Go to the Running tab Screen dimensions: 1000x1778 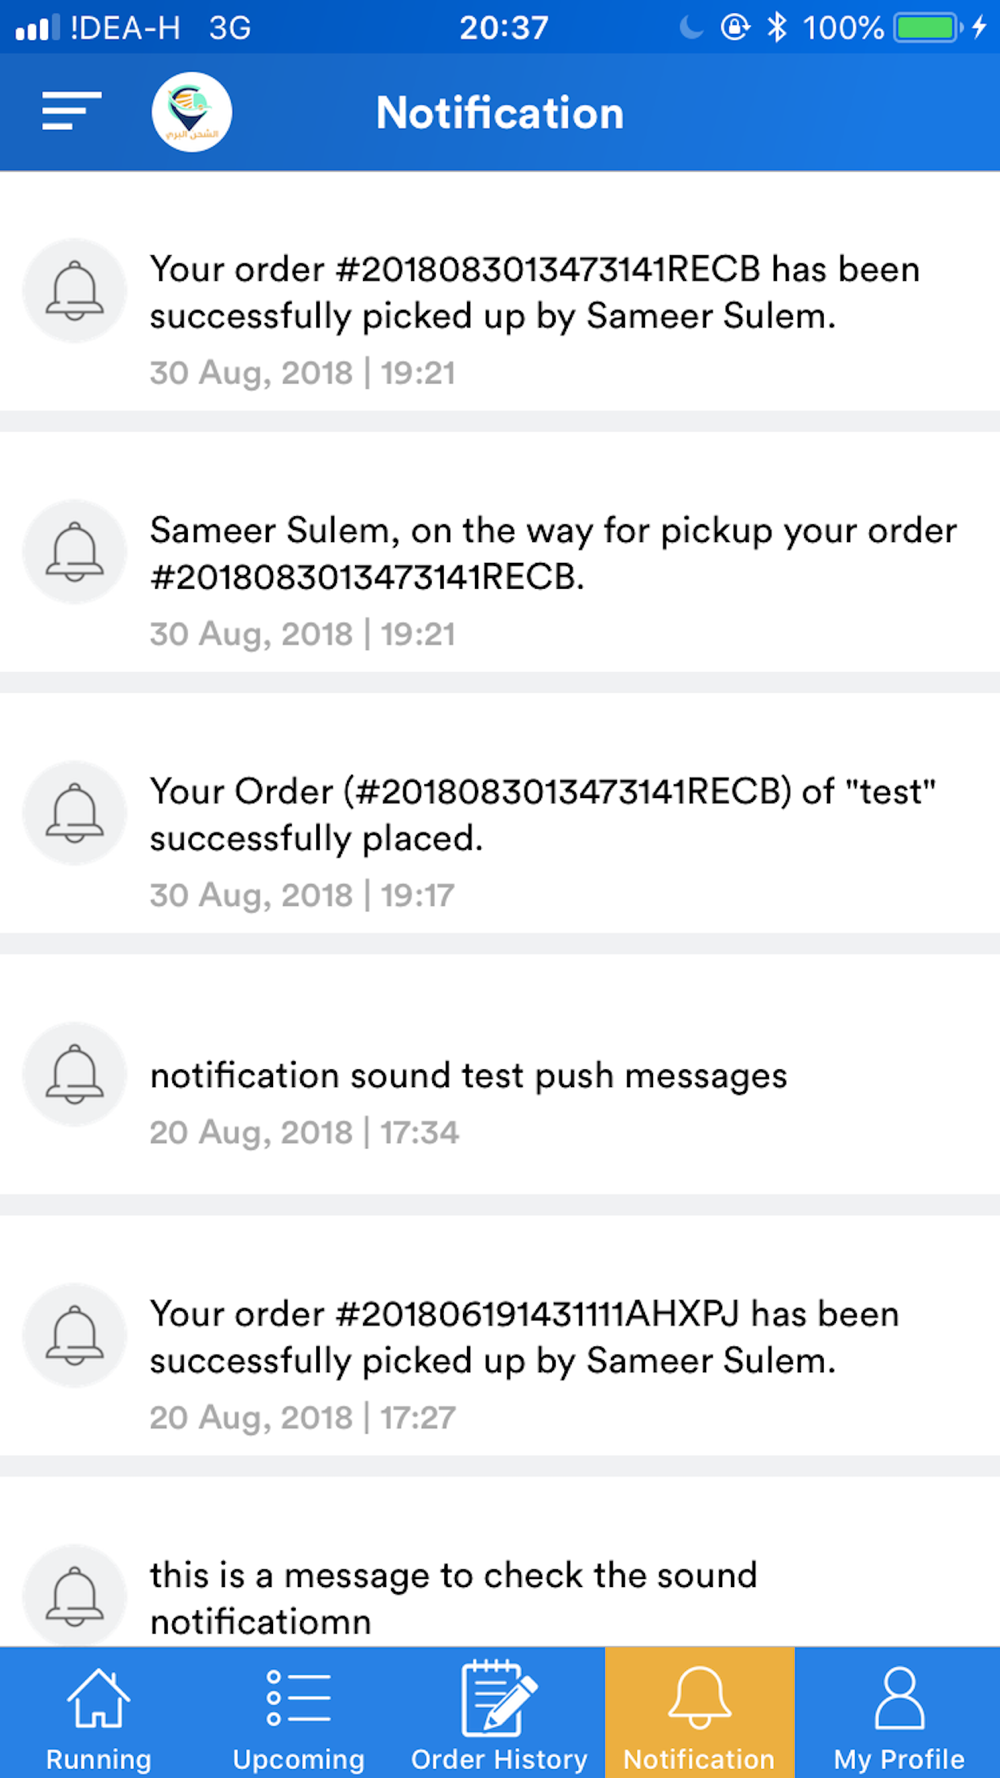click(98, 1713)
